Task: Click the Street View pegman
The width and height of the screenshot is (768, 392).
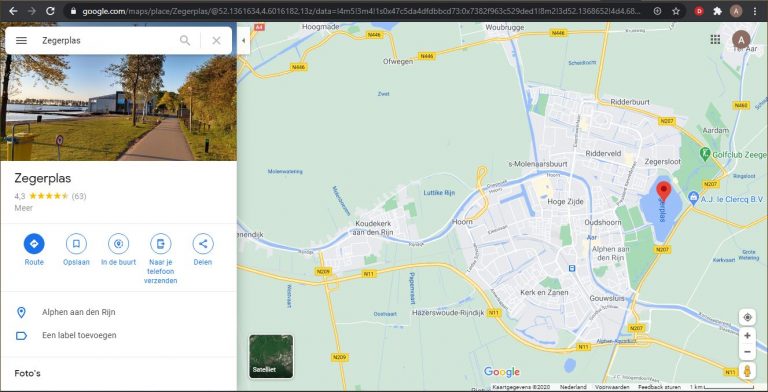Action: coord(747,371)
